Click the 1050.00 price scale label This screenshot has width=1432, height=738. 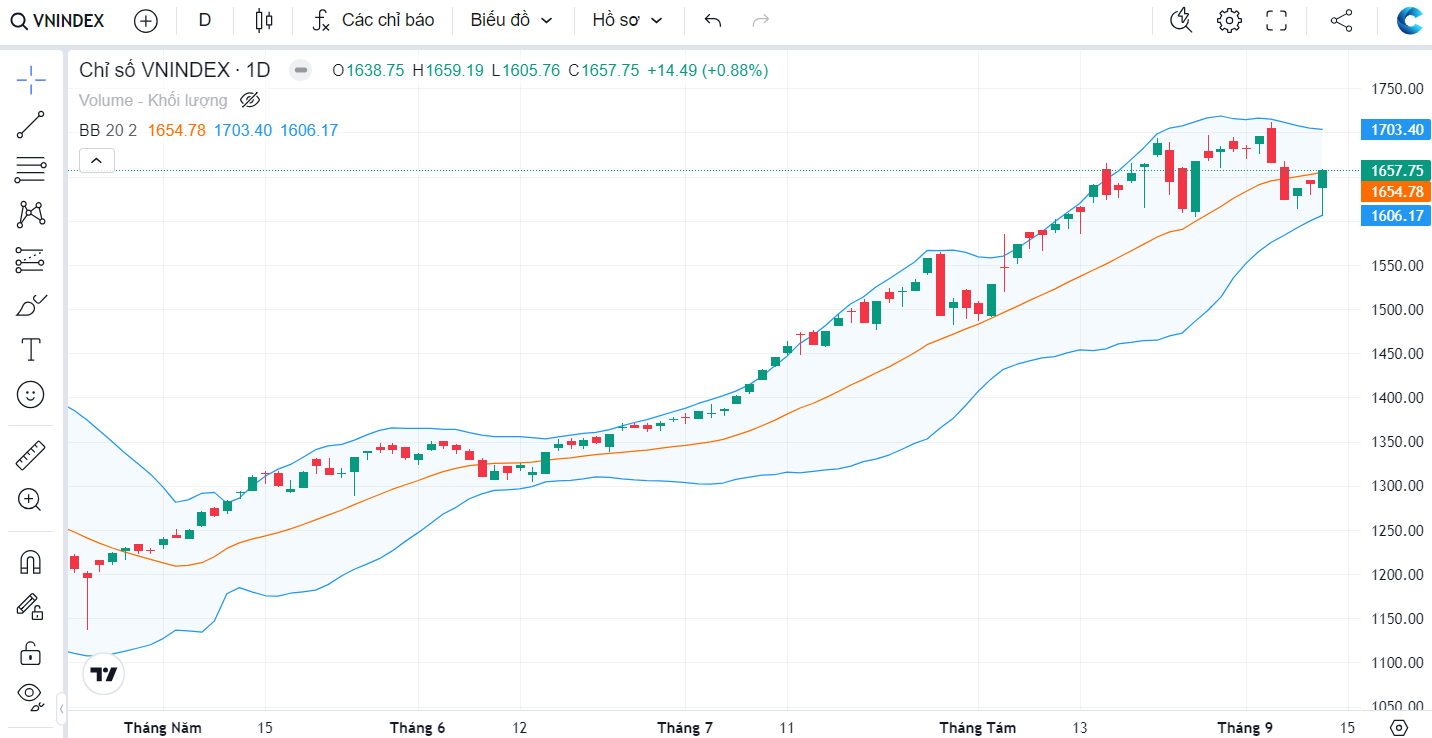coord(1397,706)
